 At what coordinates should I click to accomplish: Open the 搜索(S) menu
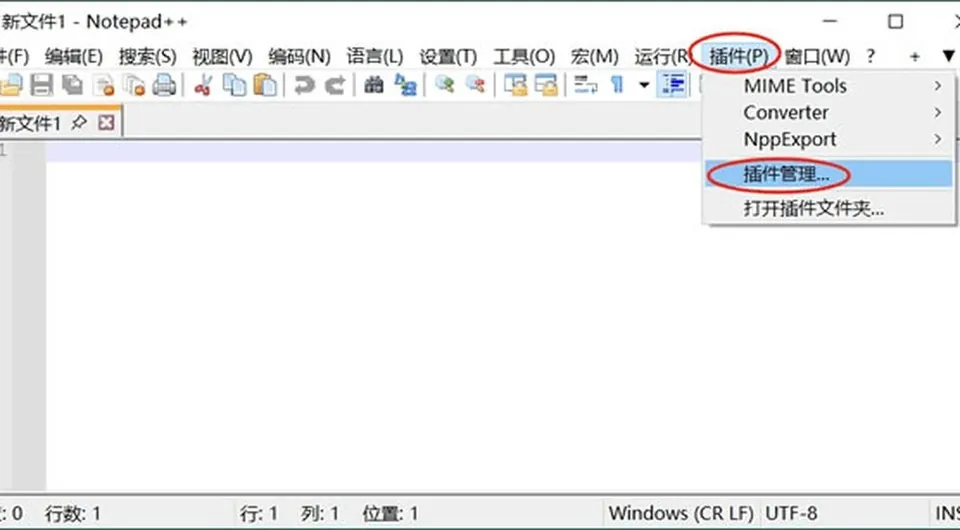coord(148,57)
